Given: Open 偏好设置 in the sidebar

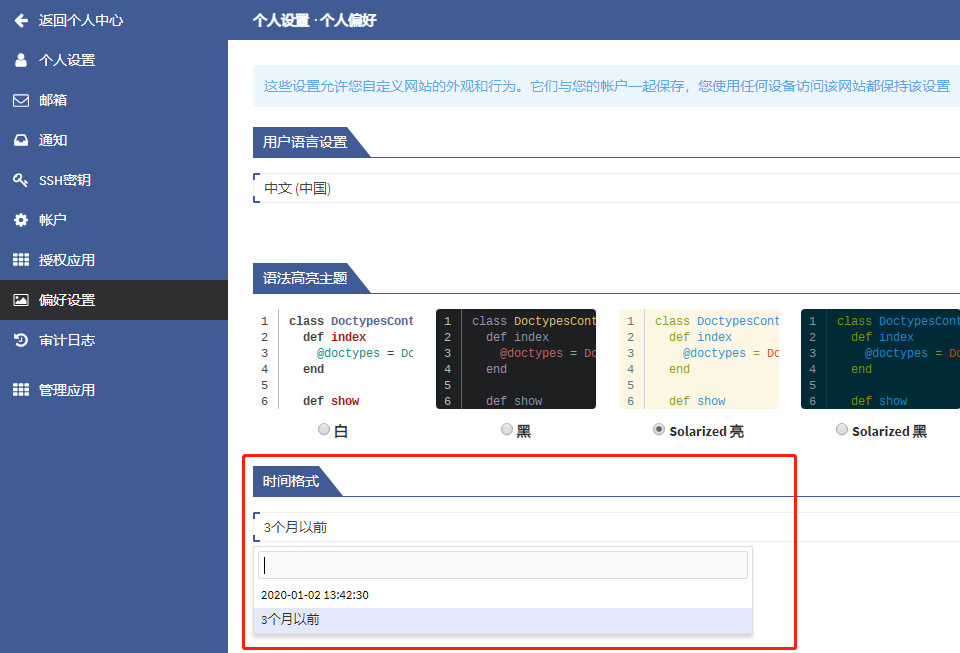Looking at the screenshot, I should pos(67,300).
